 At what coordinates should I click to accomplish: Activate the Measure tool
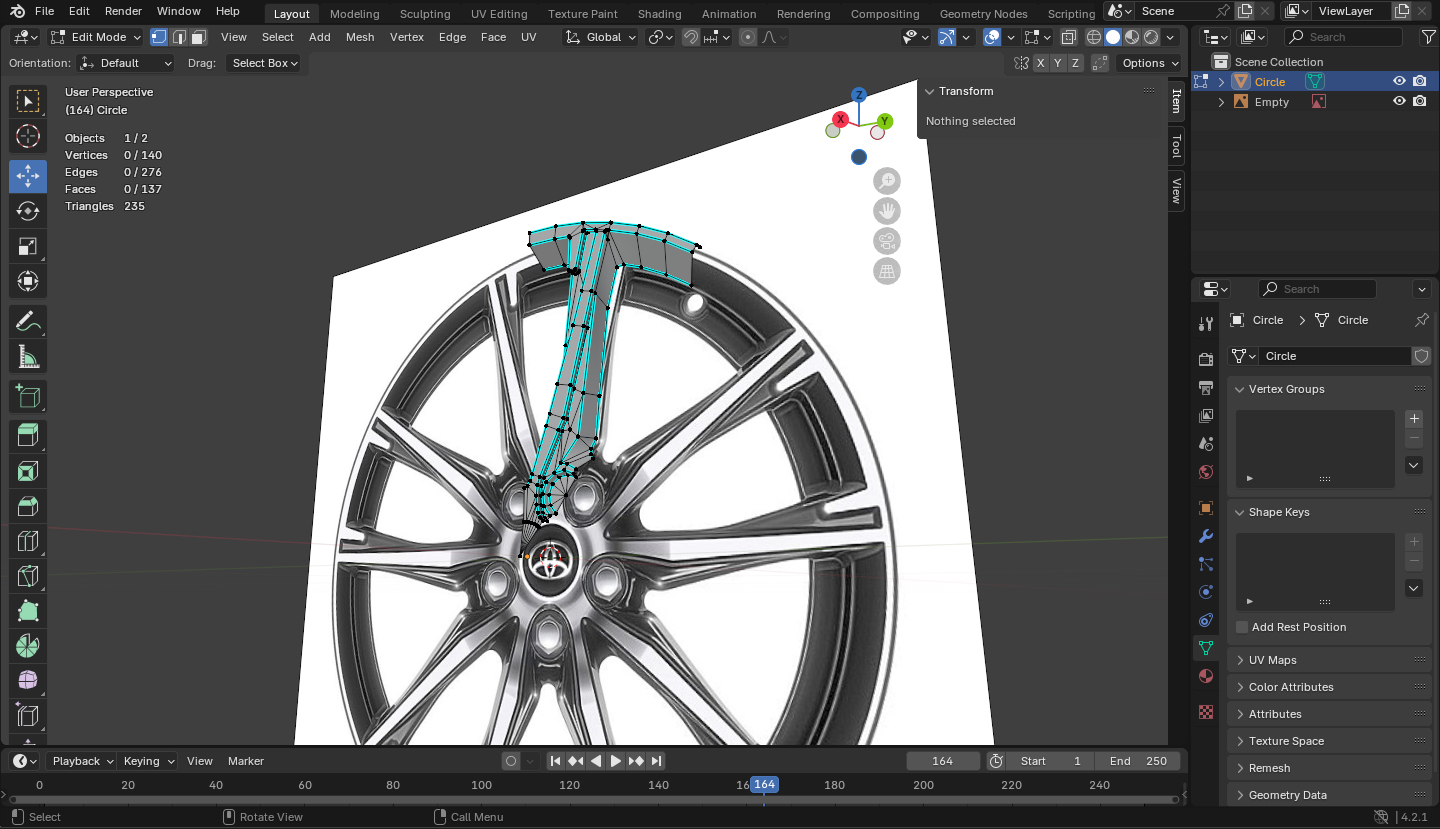click(28, 356)
